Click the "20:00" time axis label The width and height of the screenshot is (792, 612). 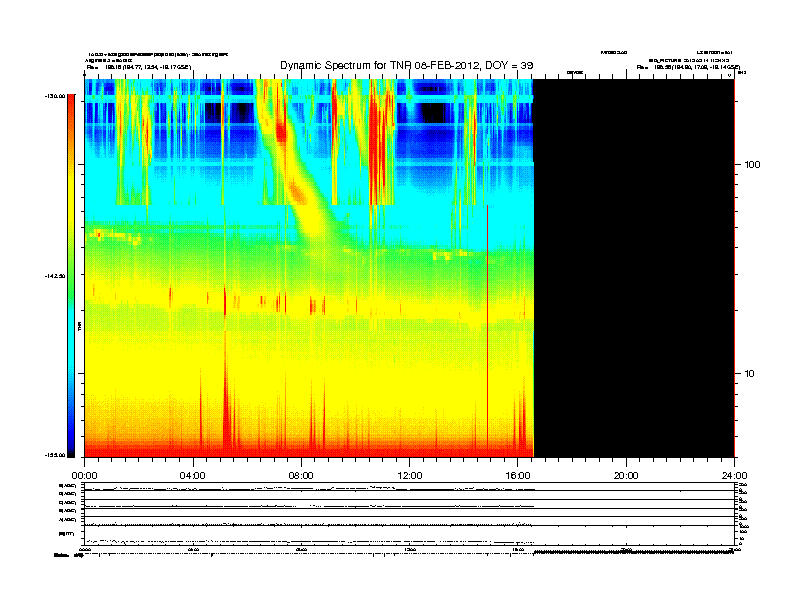pos(626,476)
